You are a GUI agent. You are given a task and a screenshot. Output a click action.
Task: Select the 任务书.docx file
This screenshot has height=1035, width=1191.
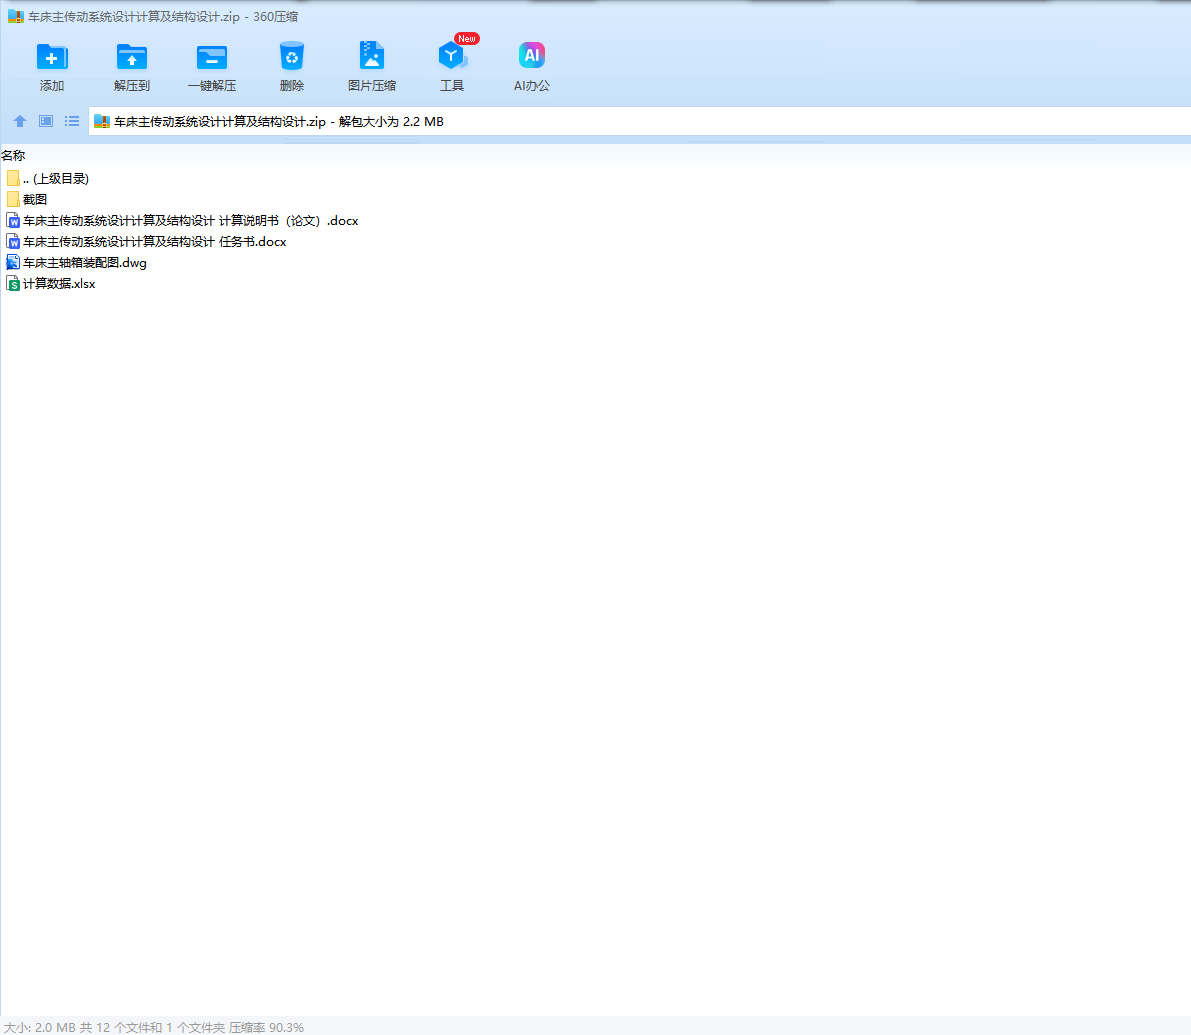147,241
